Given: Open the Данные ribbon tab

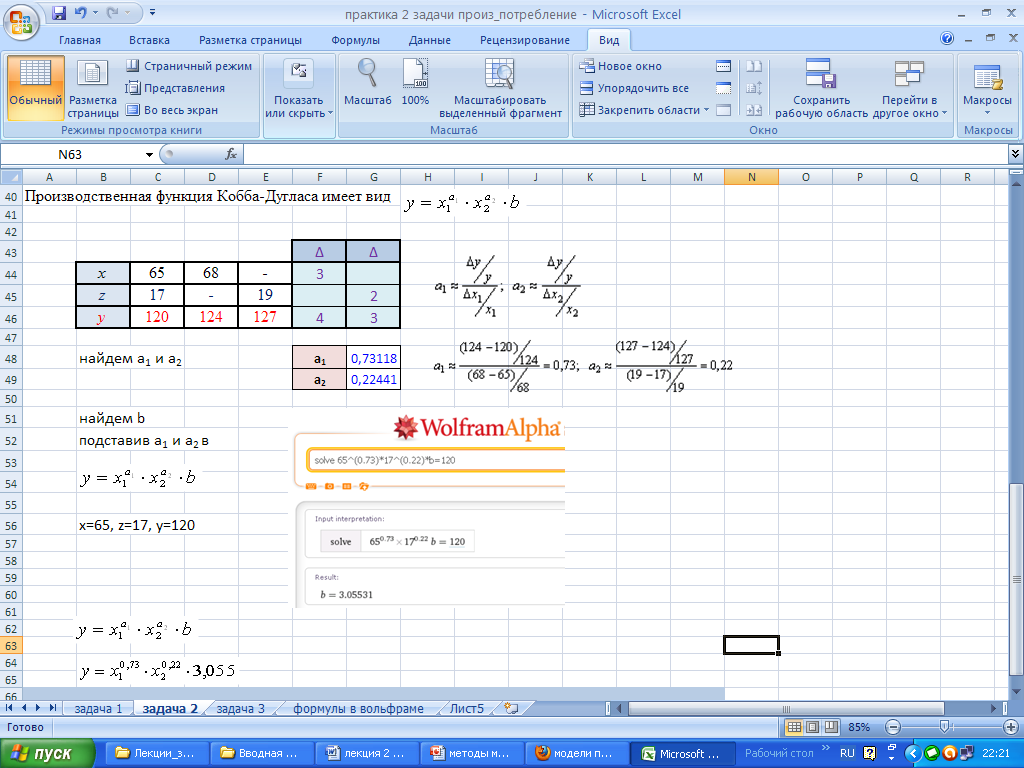Looking at the screenshot, I should [430, 40].
